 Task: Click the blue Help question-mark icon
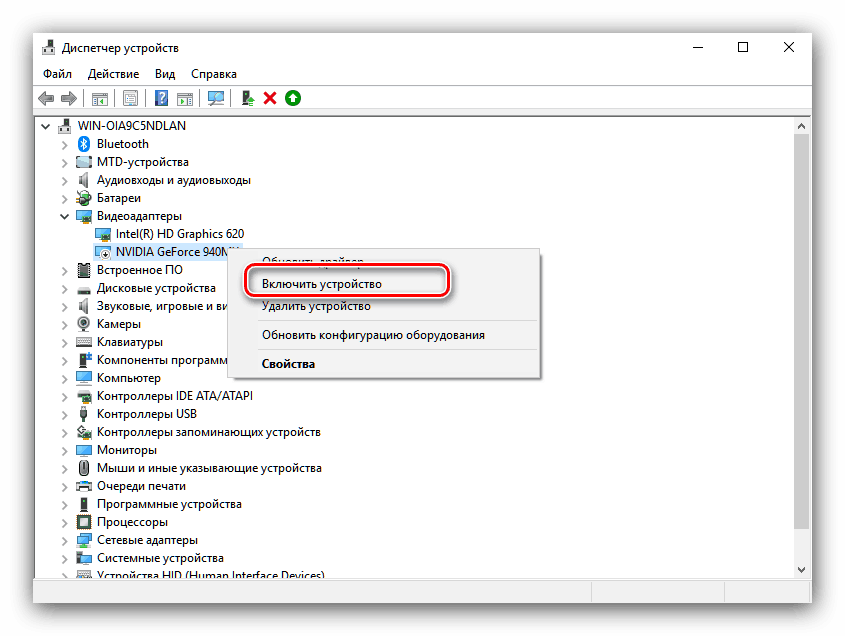coord(161,98)
